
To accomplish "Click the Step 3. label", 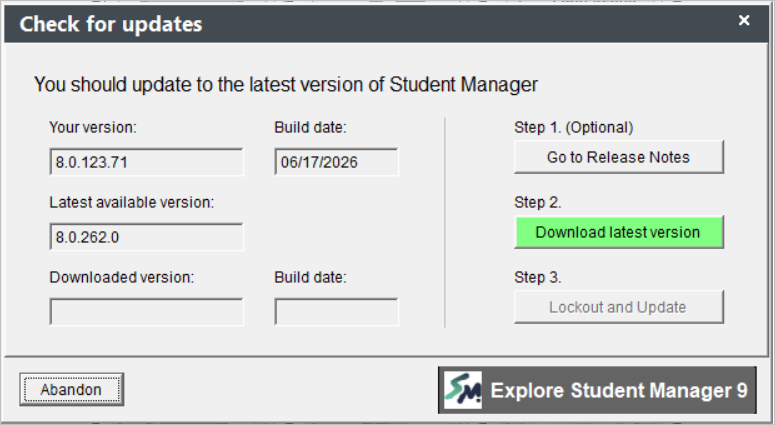I will [x=538, y=277].
